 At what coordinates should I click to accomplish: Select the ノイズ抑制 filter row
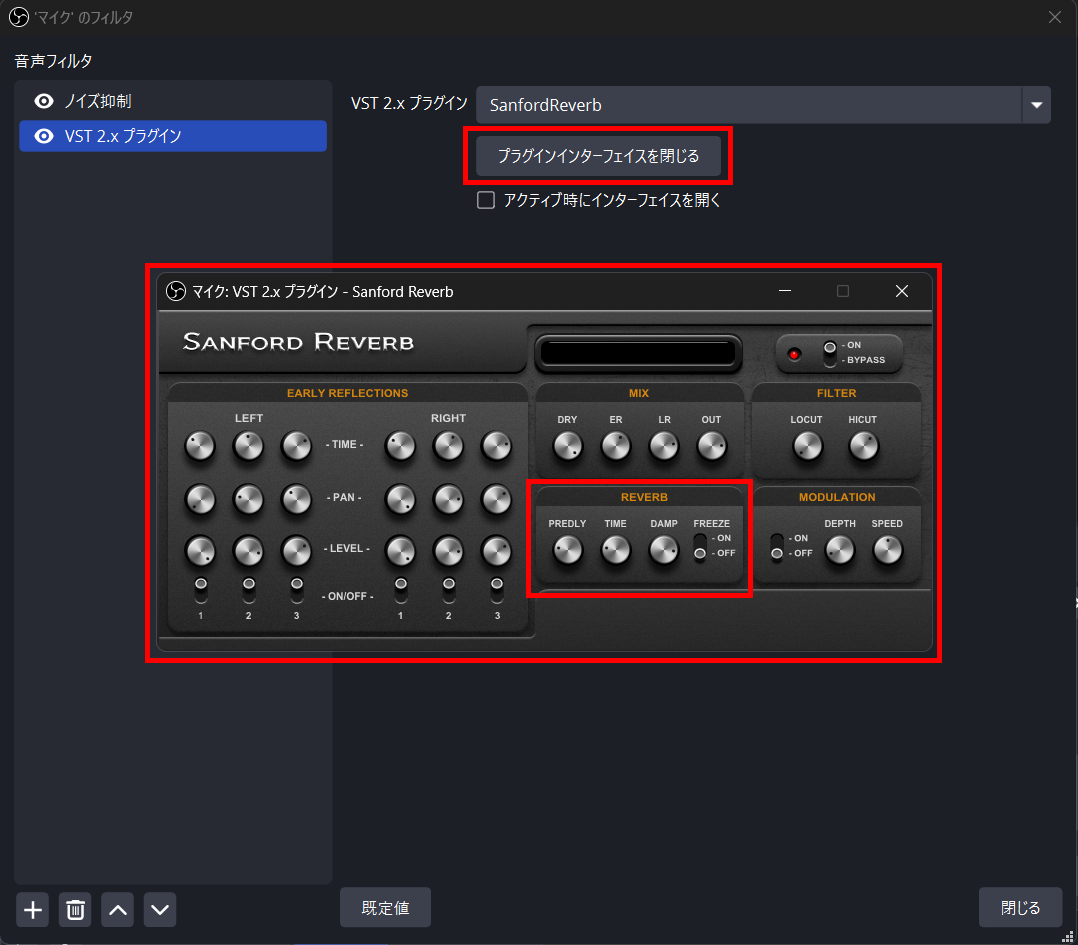tap(173, 101)
